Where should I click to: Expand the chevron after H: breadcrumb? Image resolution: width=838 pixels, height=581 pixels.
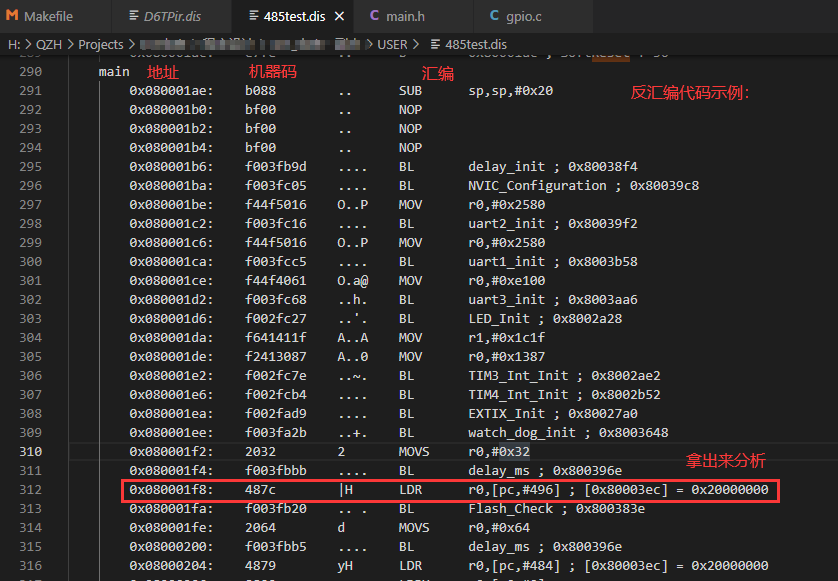click(28, 44)
